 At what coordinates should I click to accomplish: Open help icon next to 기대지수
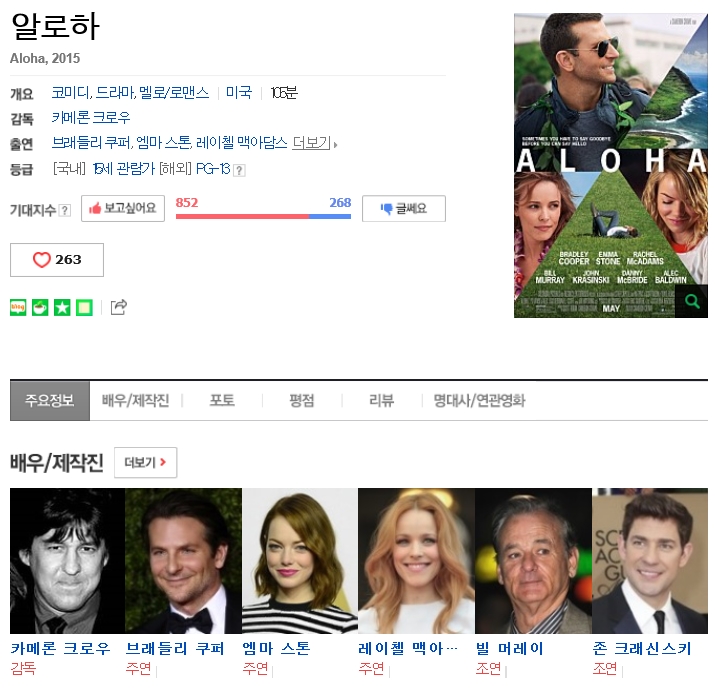[65, 210]
